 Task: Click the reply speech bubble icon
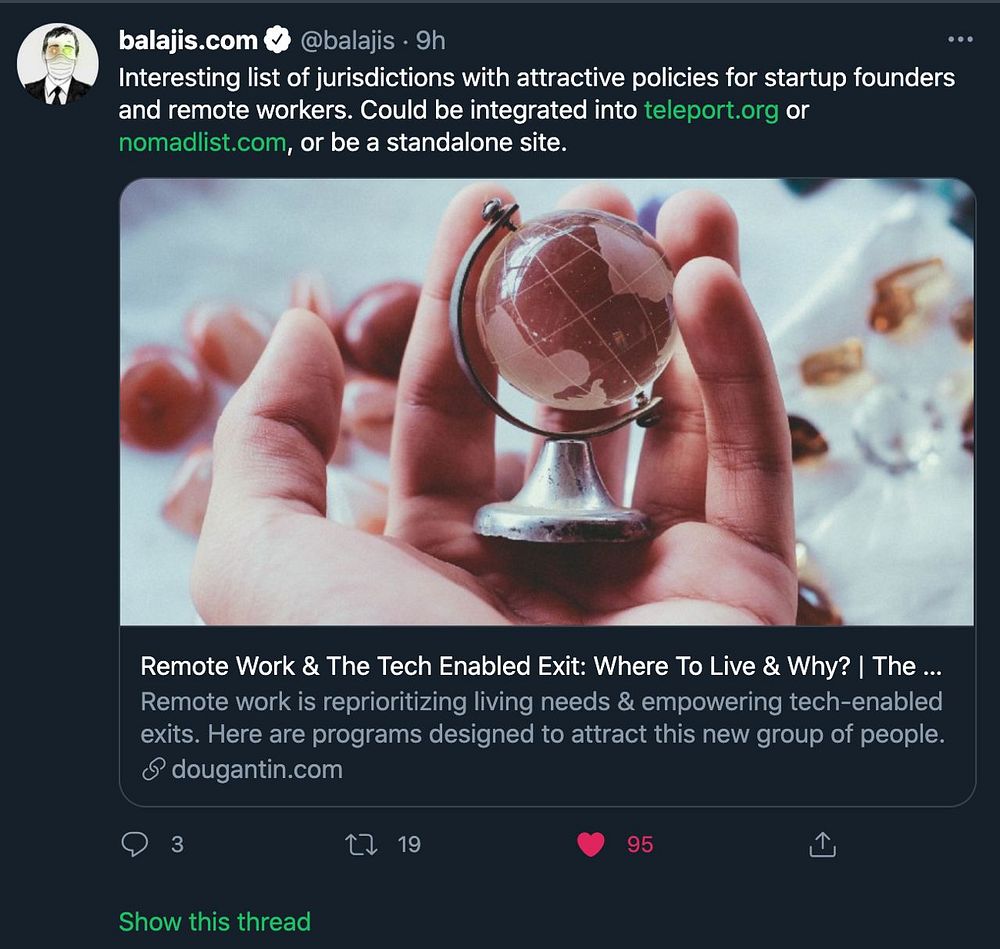[134, 845]
